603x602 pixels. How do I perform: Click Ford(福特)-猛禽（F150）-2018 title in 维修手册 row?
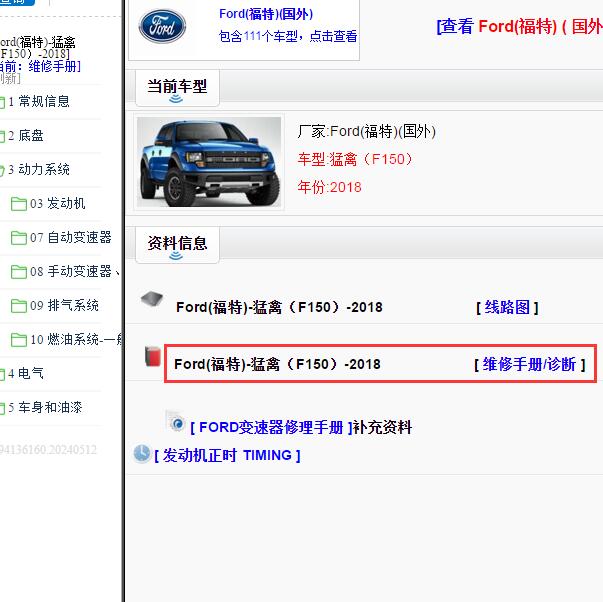pos(277,364)
